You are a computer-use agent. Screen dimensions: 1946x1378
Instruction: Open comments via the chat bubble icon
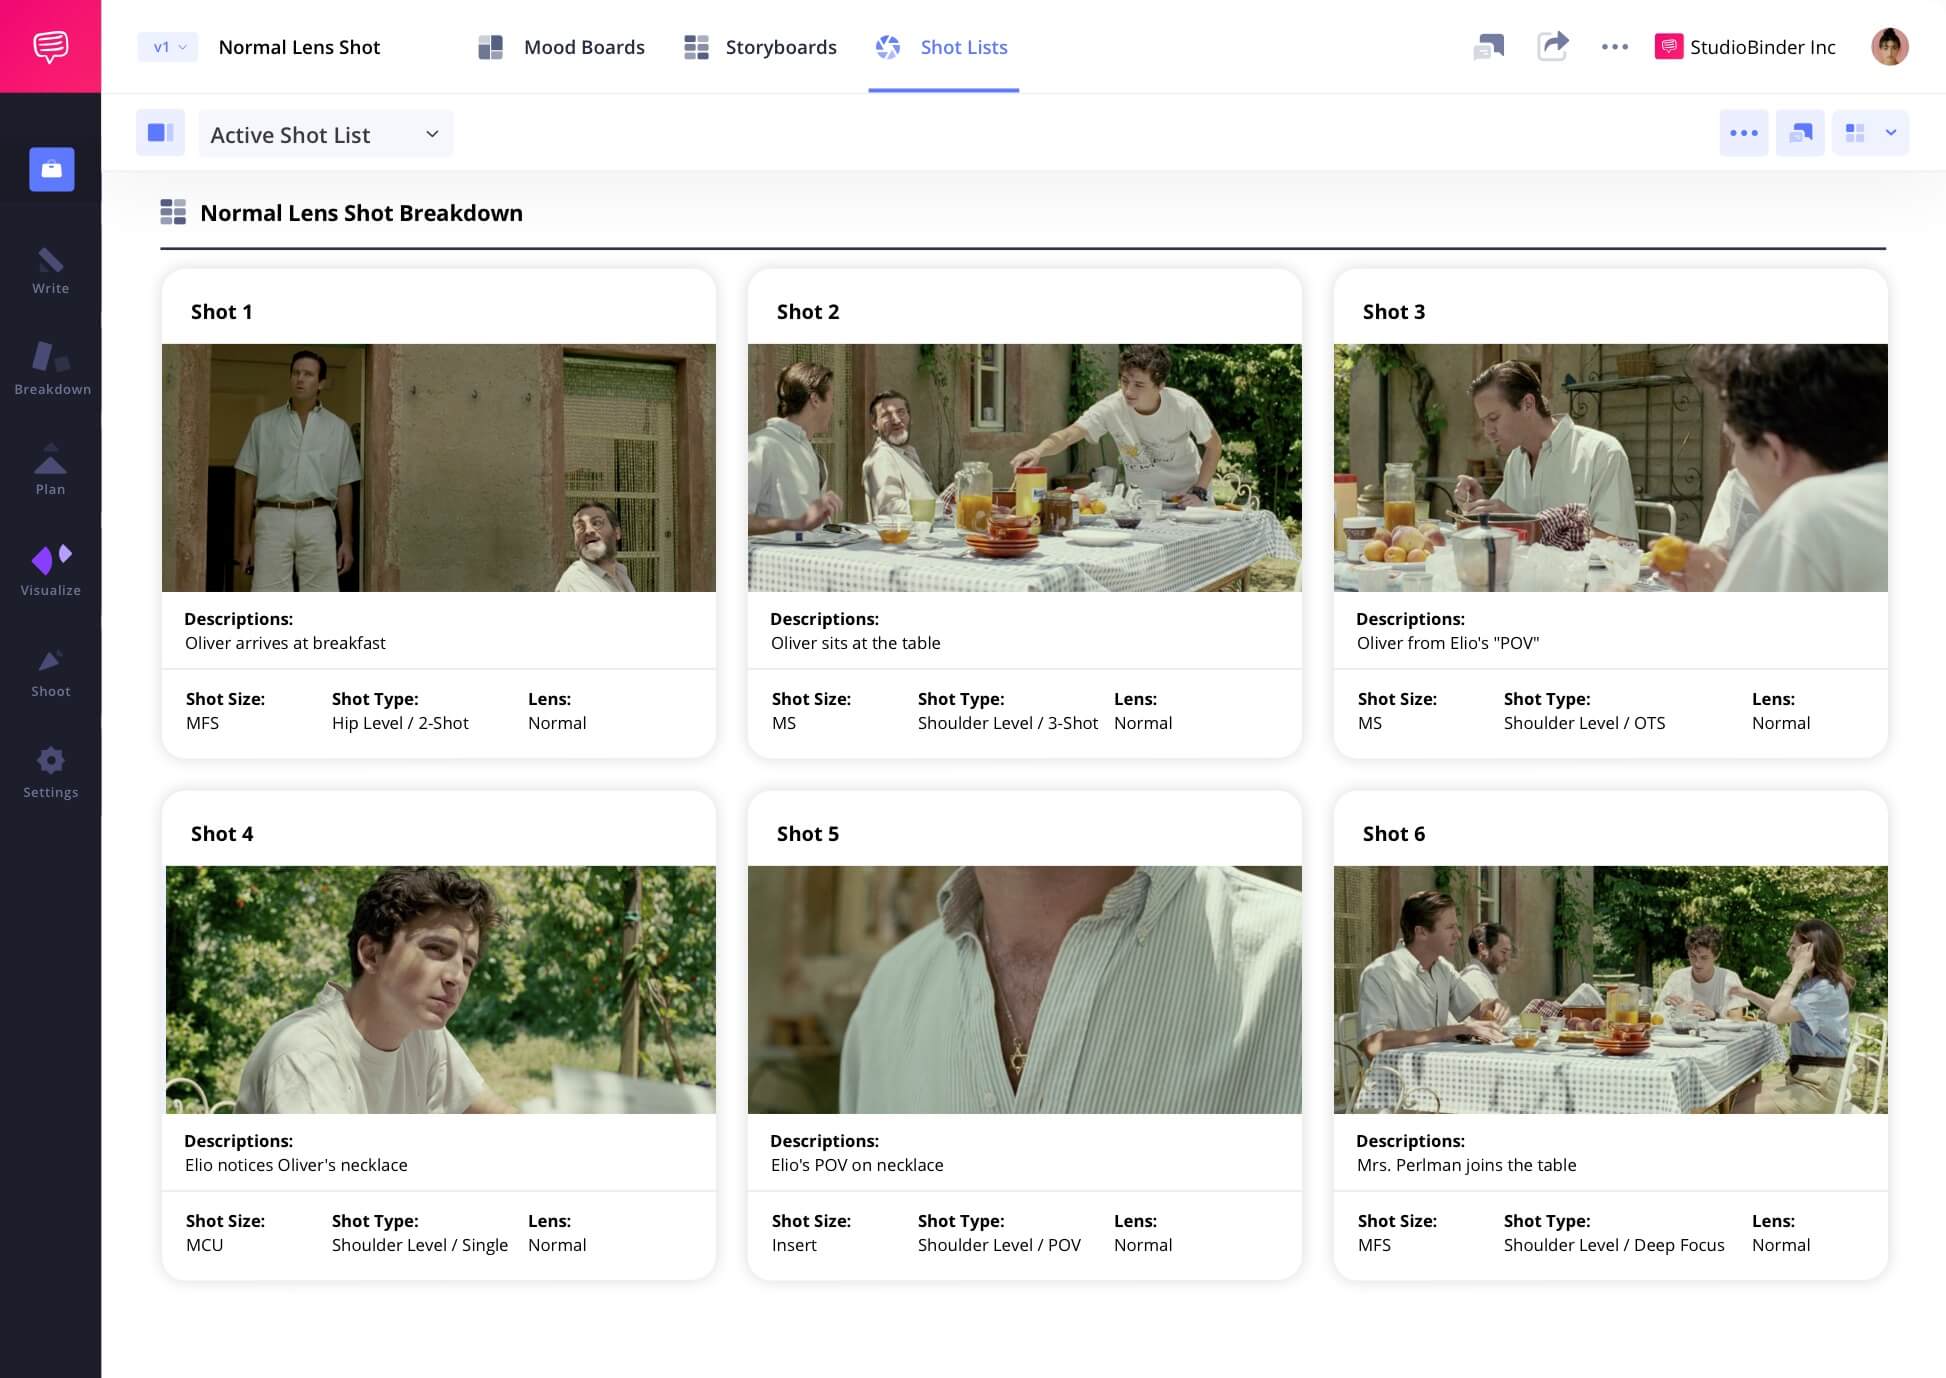1489,47
